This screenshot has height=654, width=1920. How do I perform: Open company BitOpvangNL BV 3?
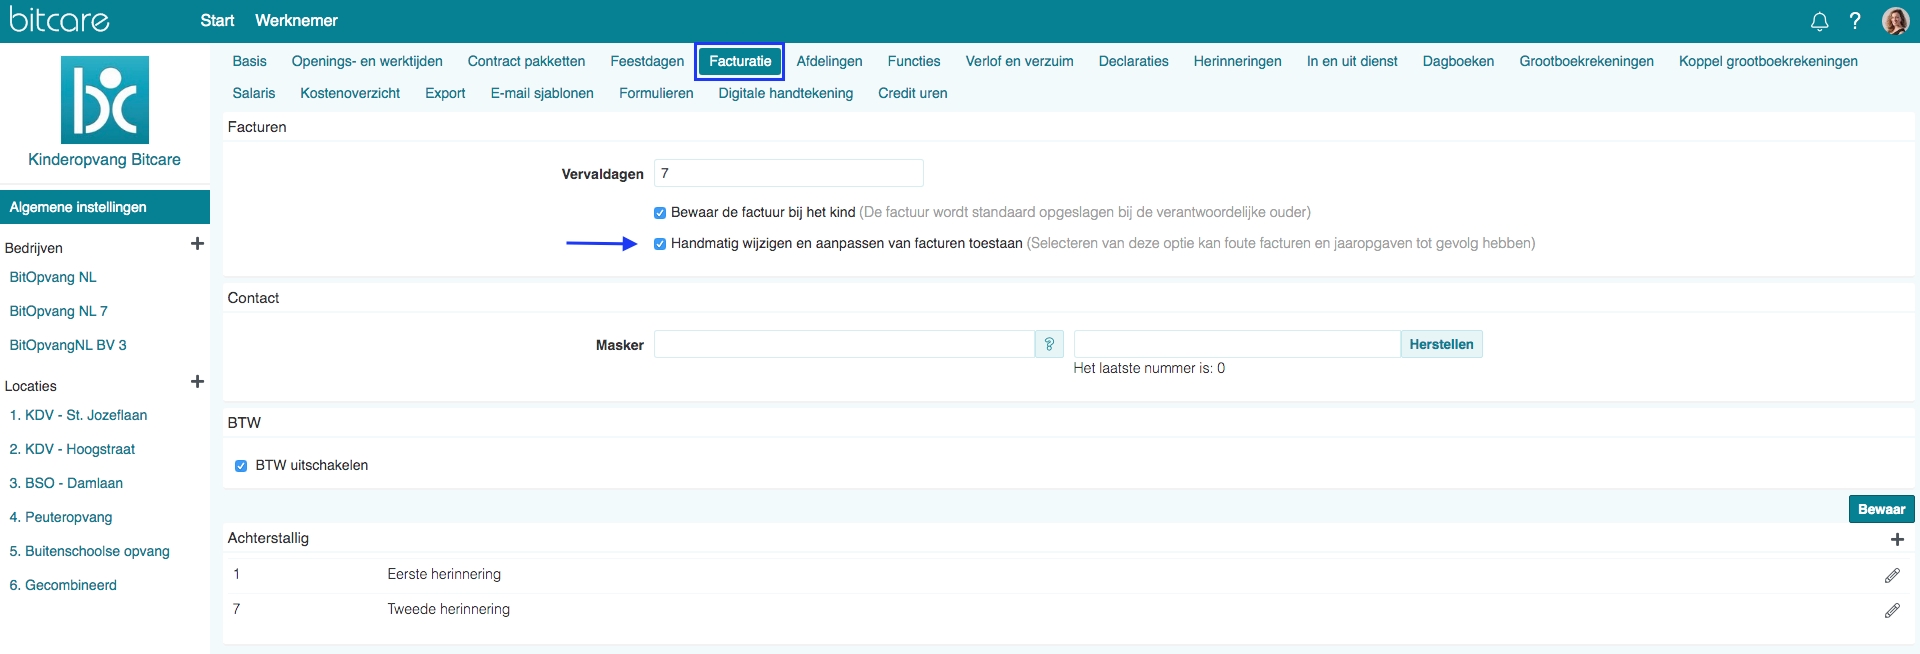pos(68,345)
